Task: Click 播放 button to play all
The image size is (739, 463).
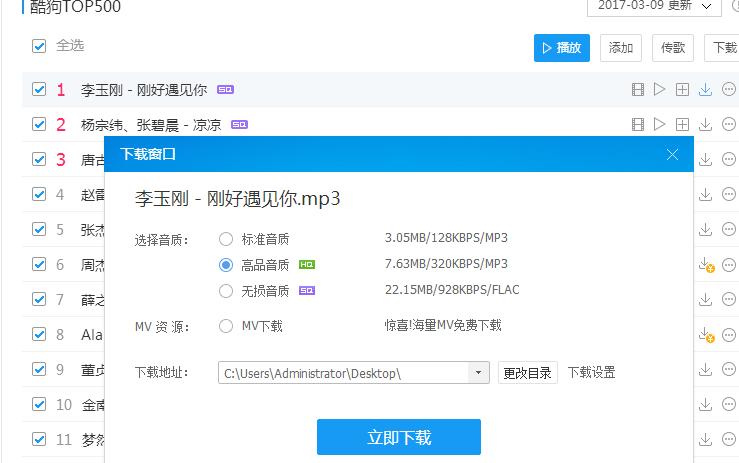Action: [x=561, y=48]
